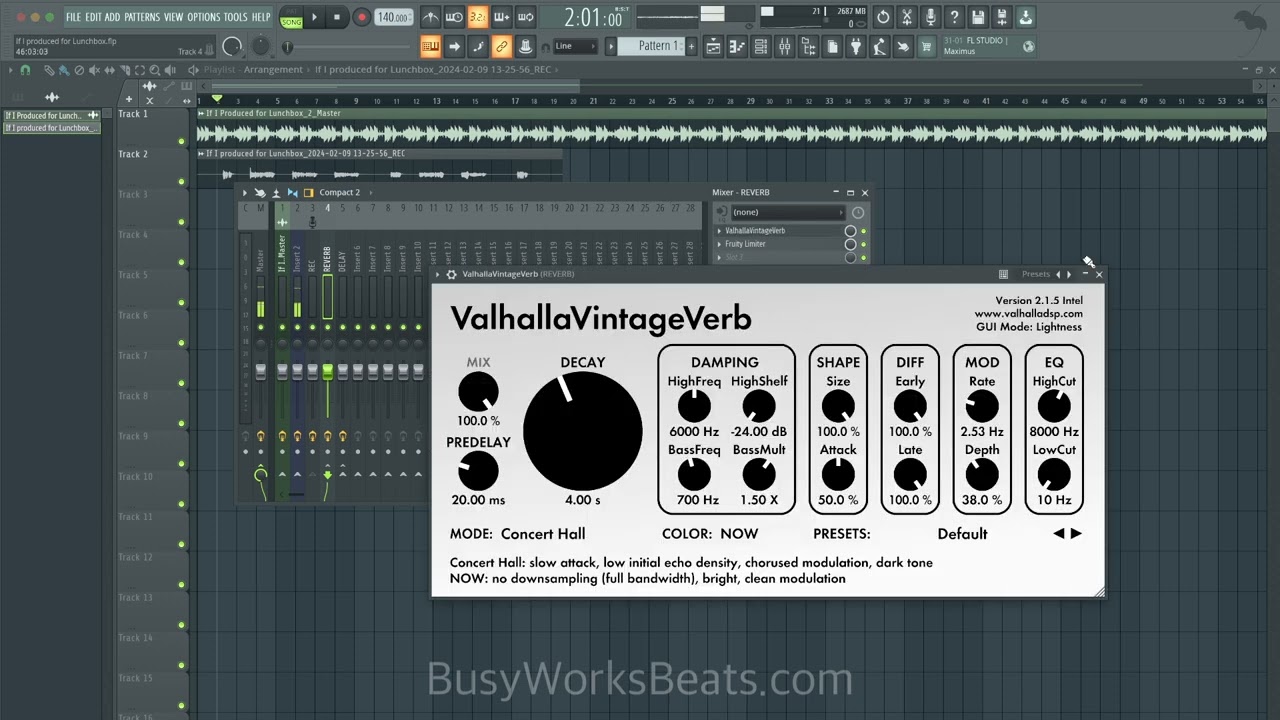Click the Concert Hall mode label
This screenshot has width=1280, height=720.
542,534
